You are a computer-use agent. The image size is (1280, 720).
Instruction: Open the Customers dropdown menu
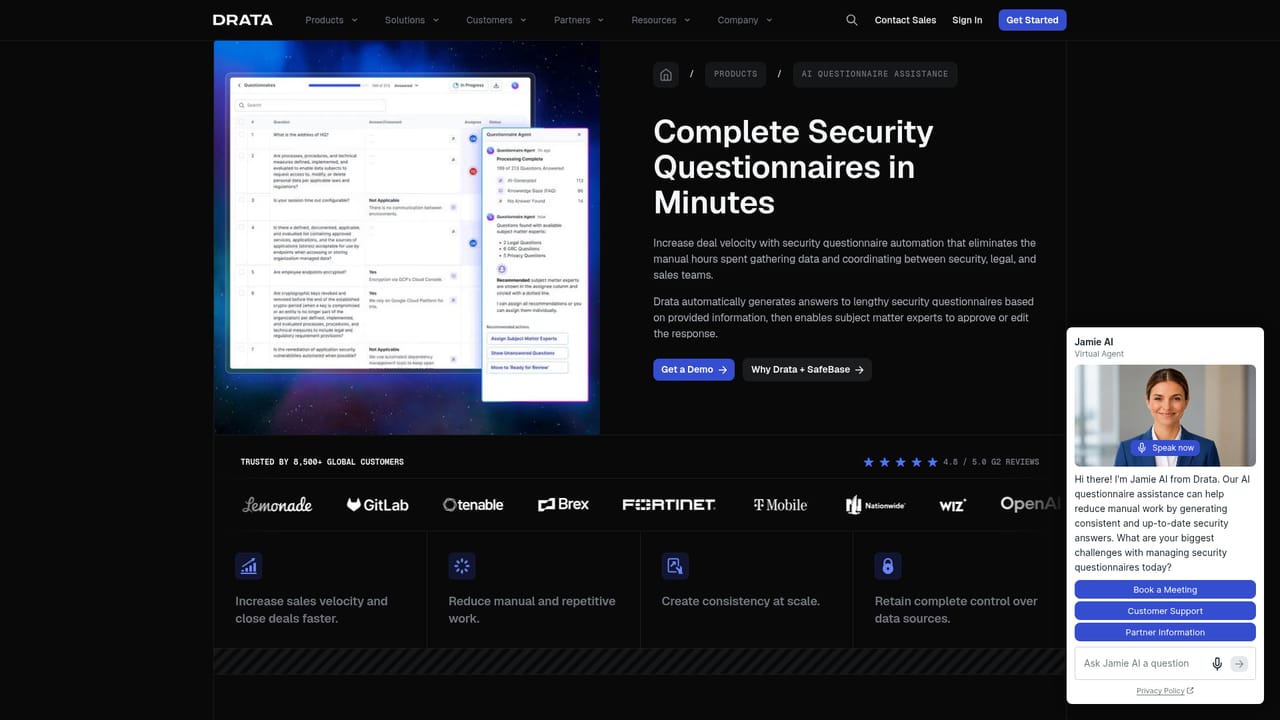(x=495, y=20)
